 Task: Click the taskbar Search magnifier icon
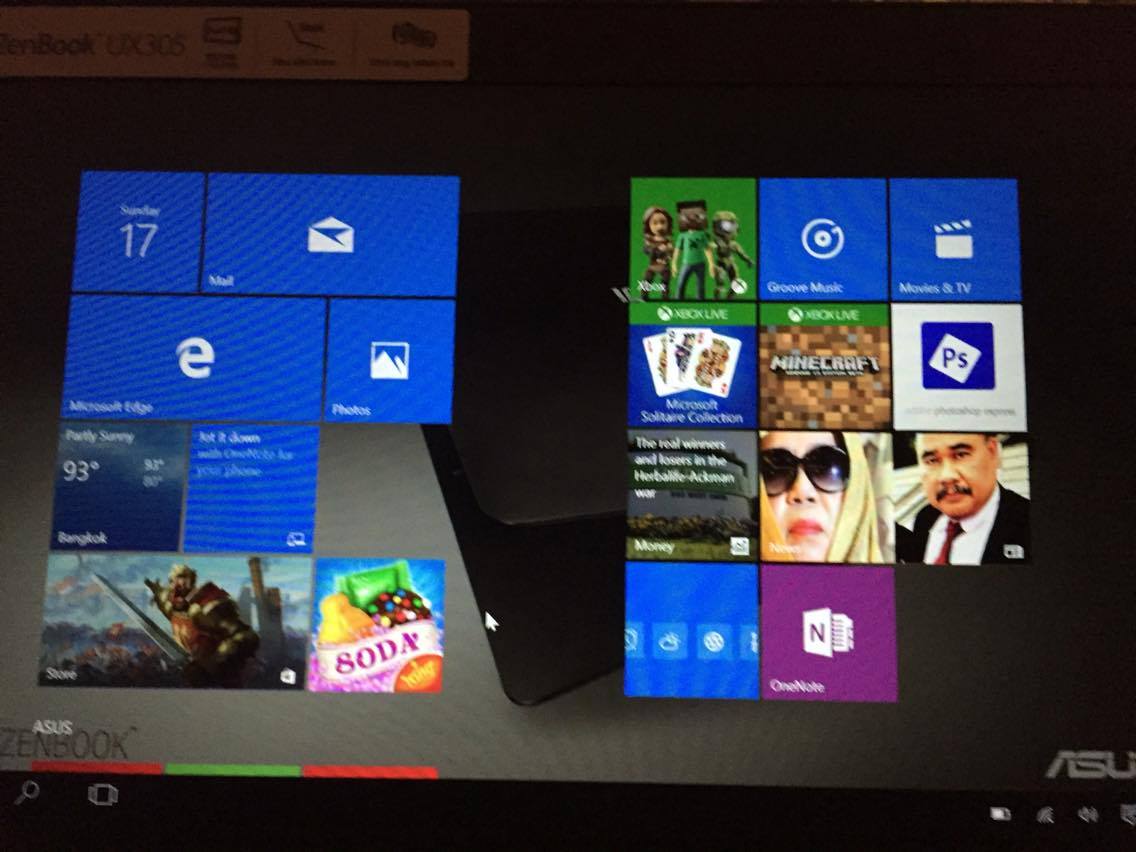pos(27,792)
